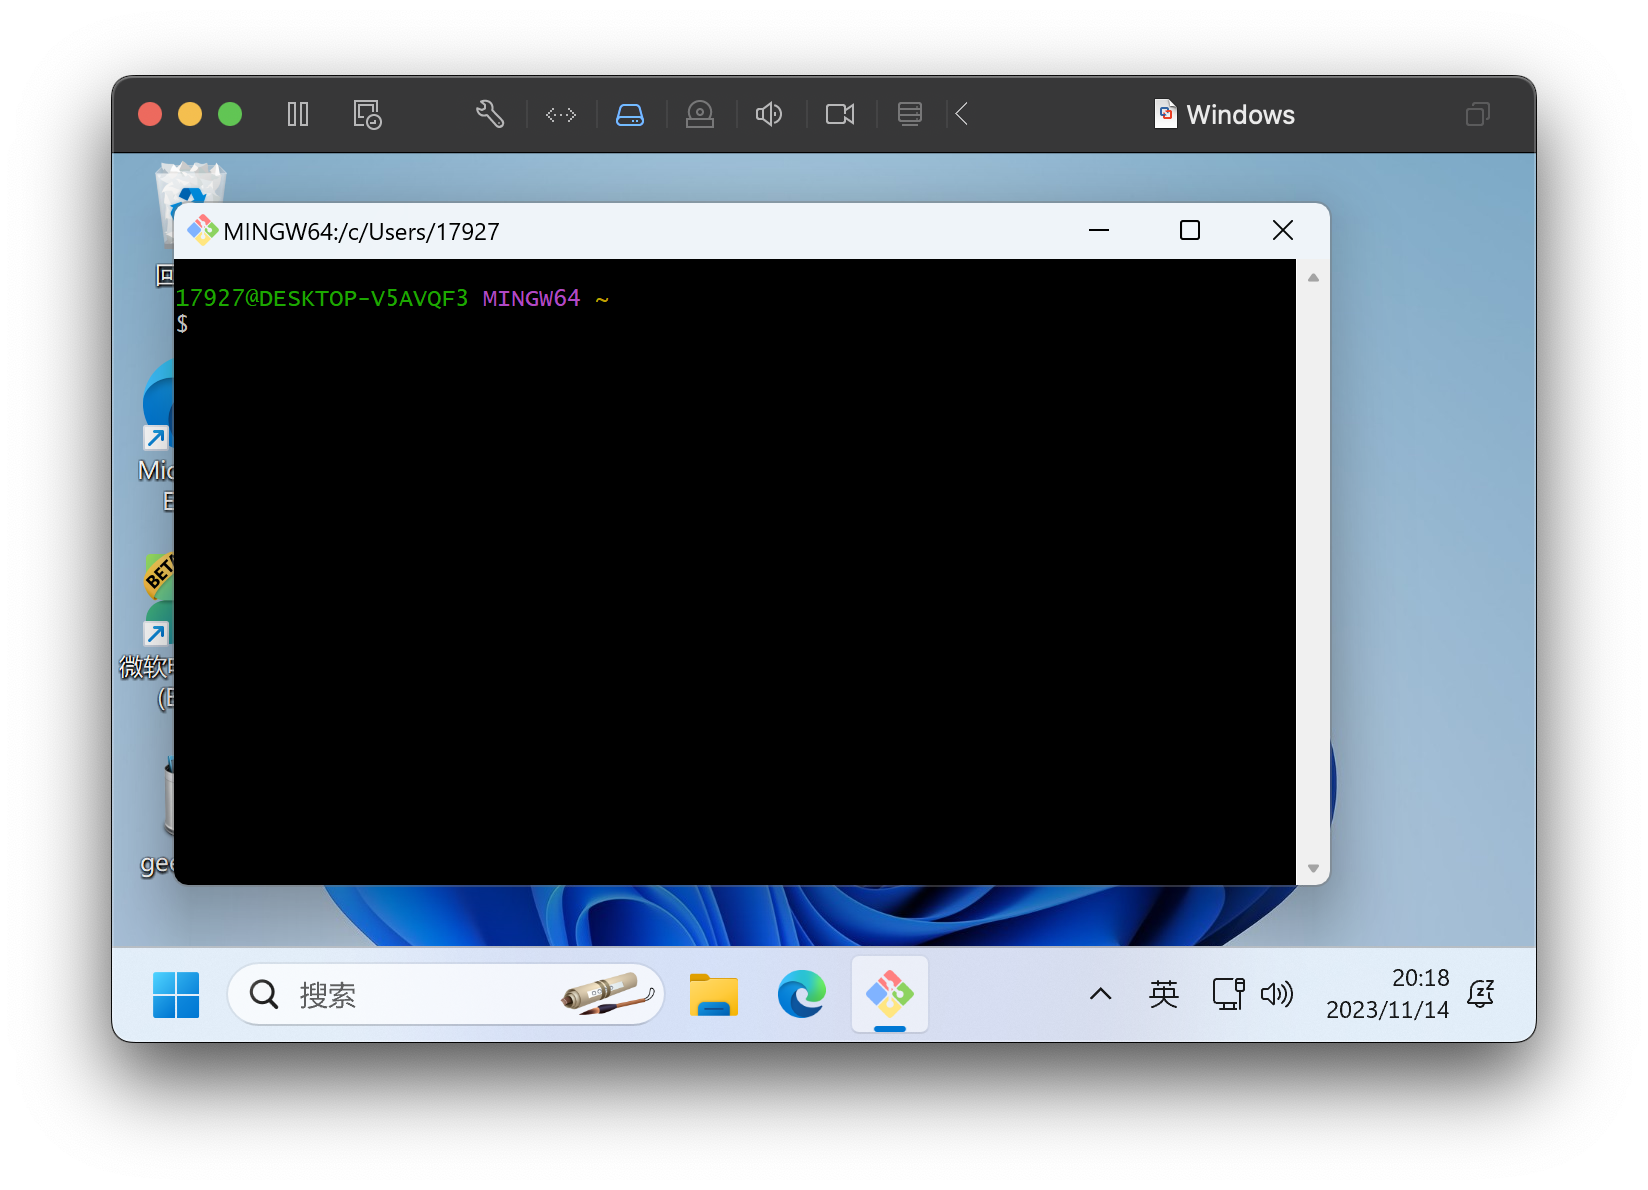The height and width of the screenshot is (1190, 1648).
Task: Open Microsoft Edge from taskbar
Action: click(802, 995)
